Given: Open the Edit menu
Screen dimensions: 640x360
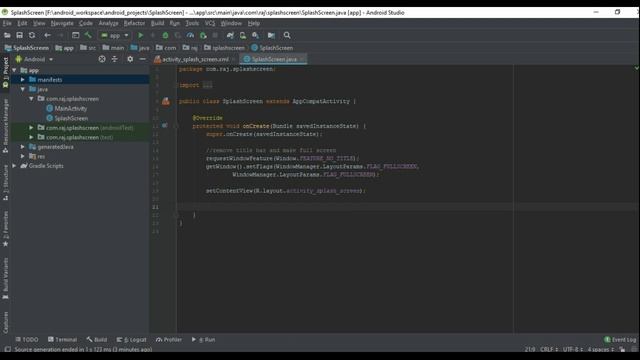Looking at the screenshot, I should 22,23.
